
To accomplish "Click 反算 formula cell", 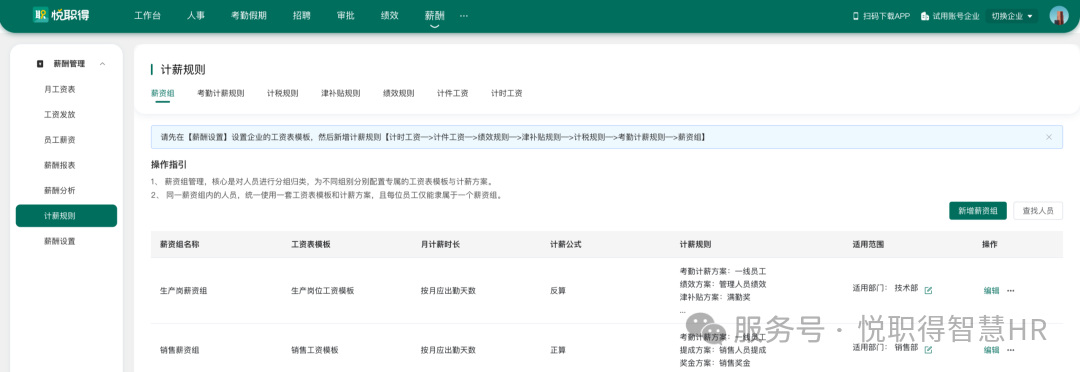I will [558, 291].
